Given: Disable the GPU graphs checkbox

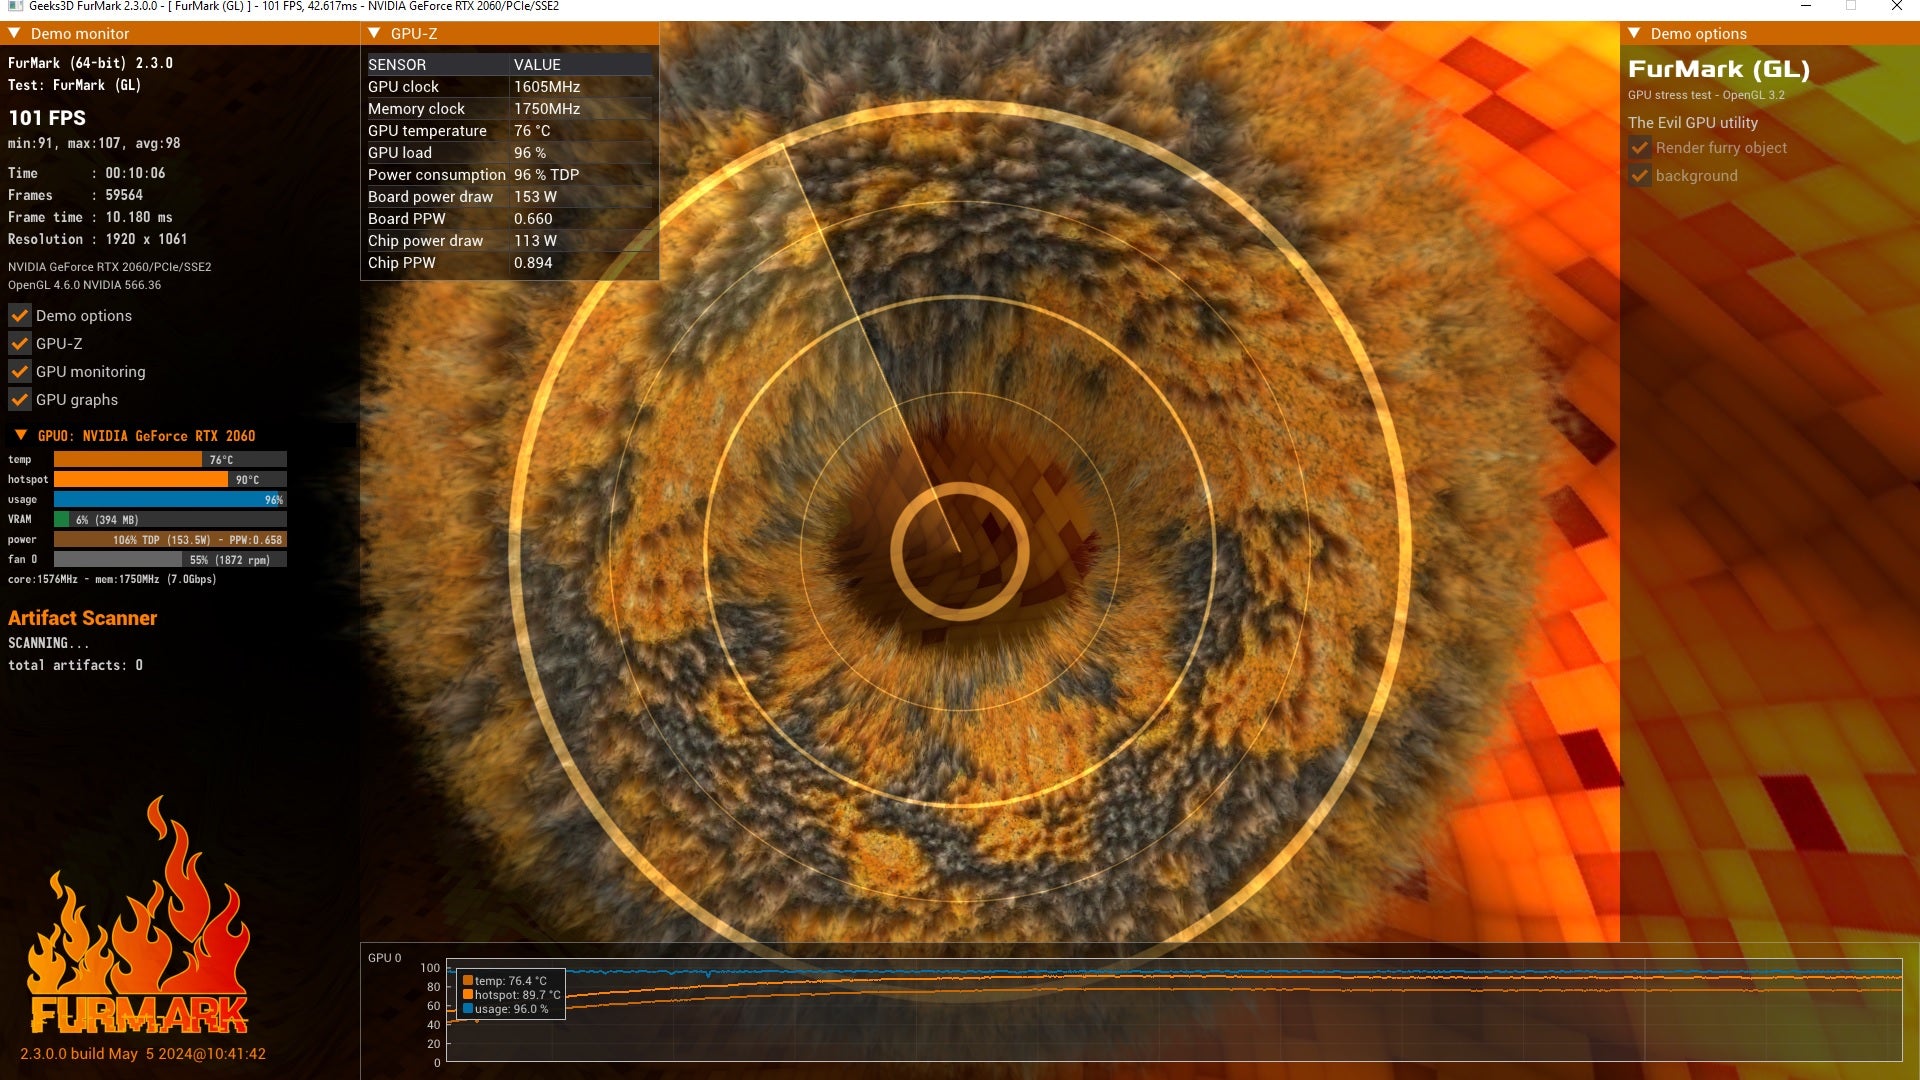Looking at the screenshot, I should 19,400.
